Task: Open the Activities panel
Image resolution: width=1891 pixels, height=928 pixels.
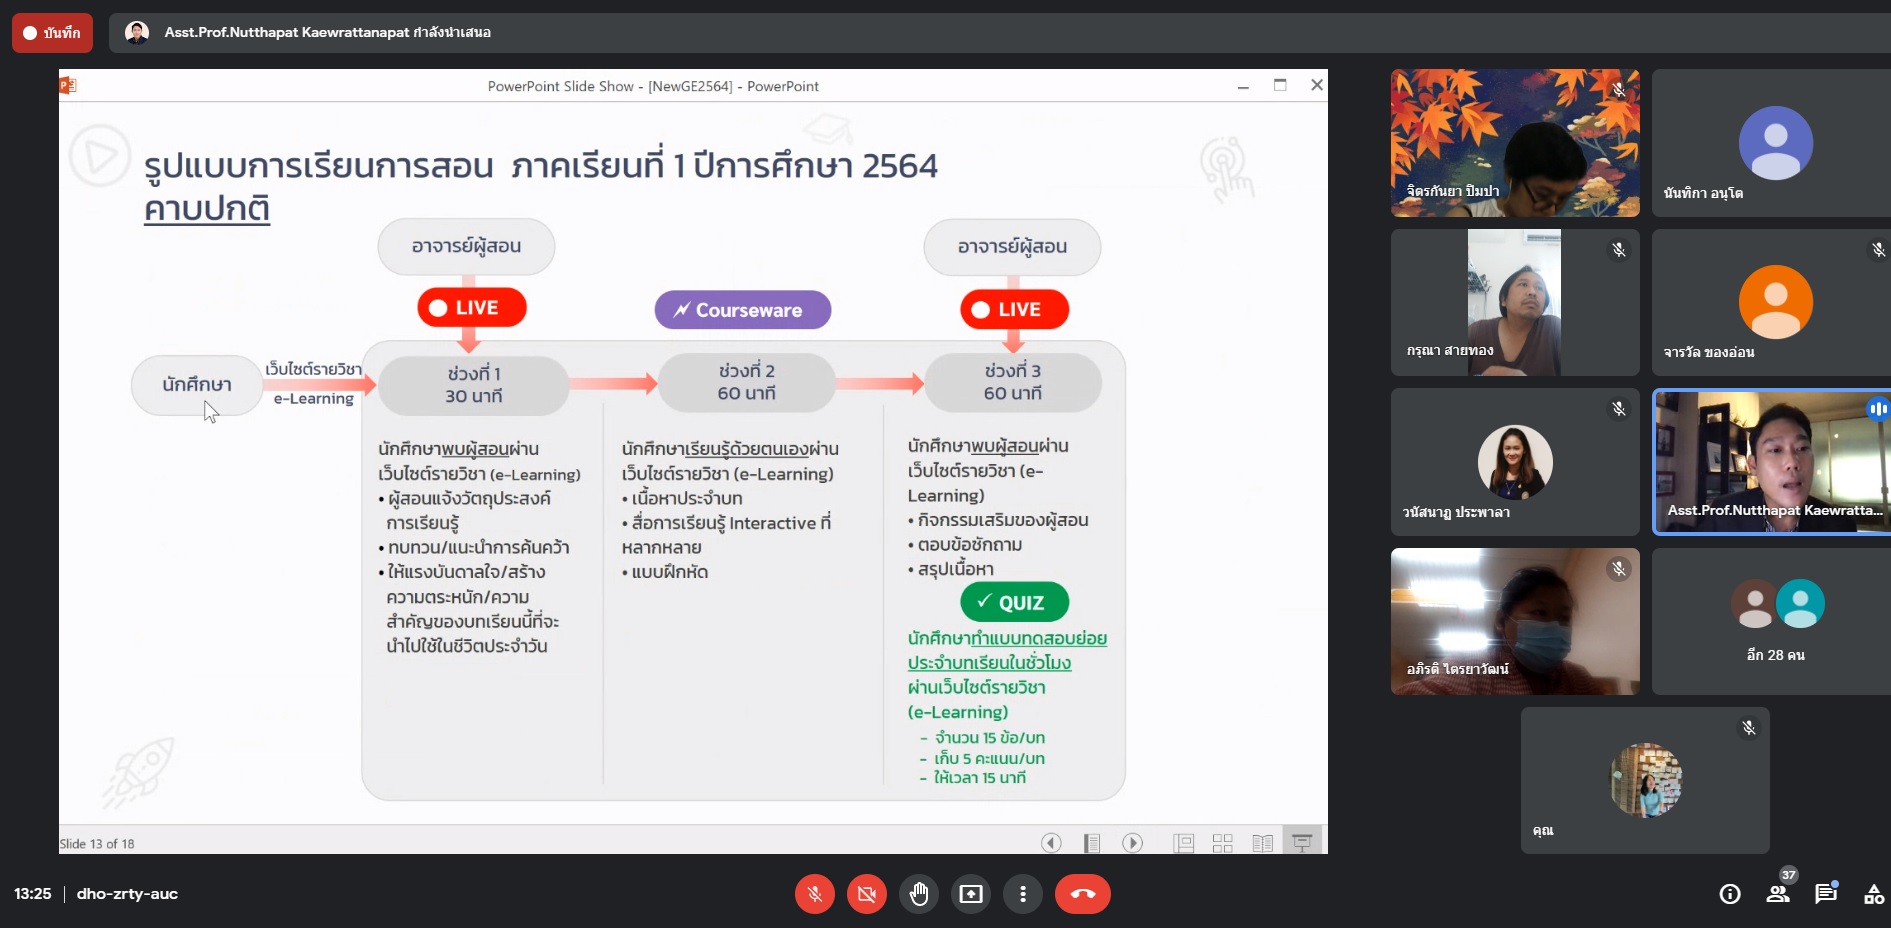Action: [x=1873, y=894]
